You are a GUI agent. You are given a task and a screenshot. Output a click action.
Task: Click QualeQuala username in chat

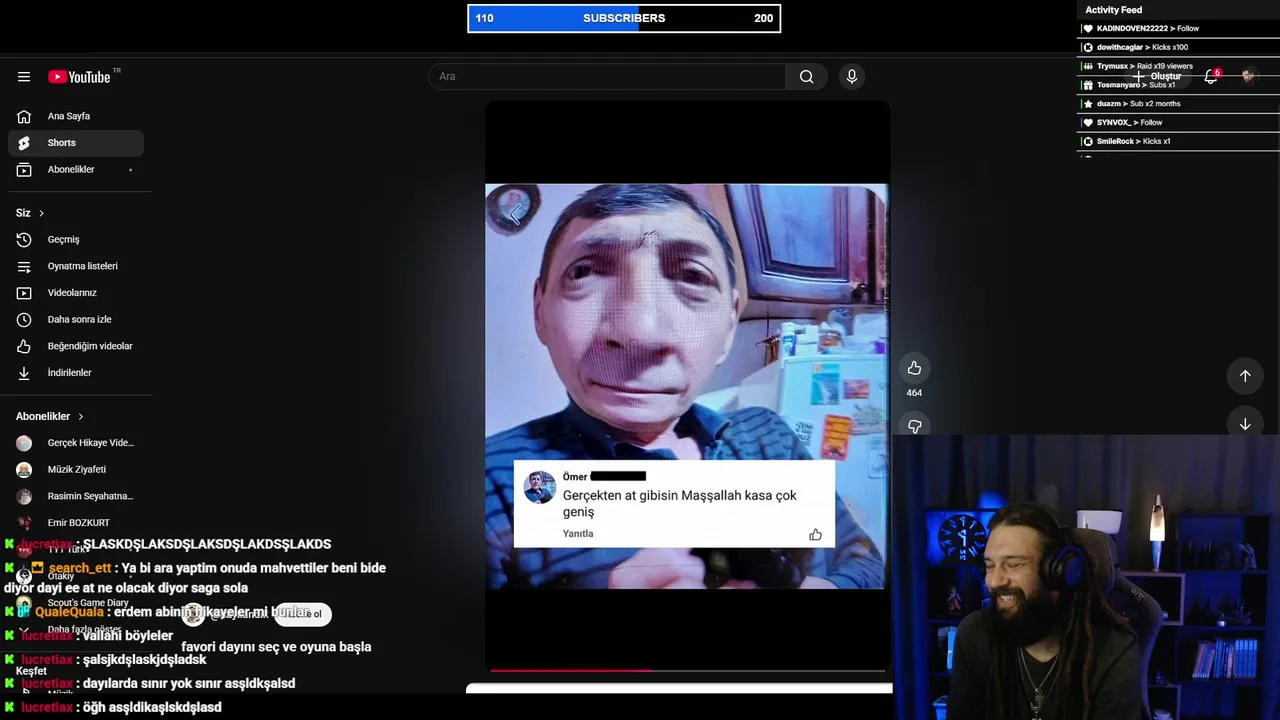(x=69, y=612)
